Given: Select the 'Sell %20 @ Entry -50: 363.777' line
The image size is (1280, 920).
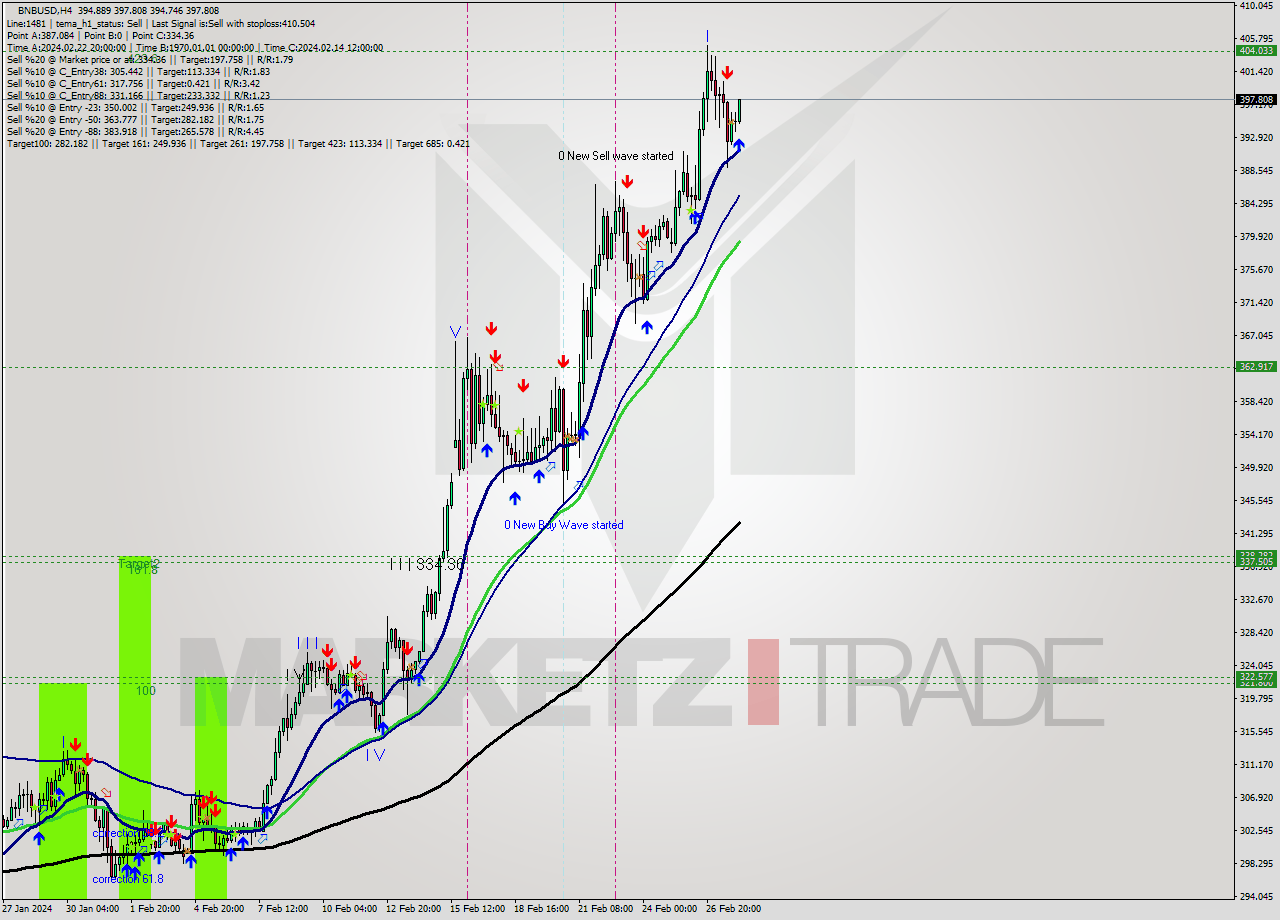Looking at the screenshot, I should (135, 119).
